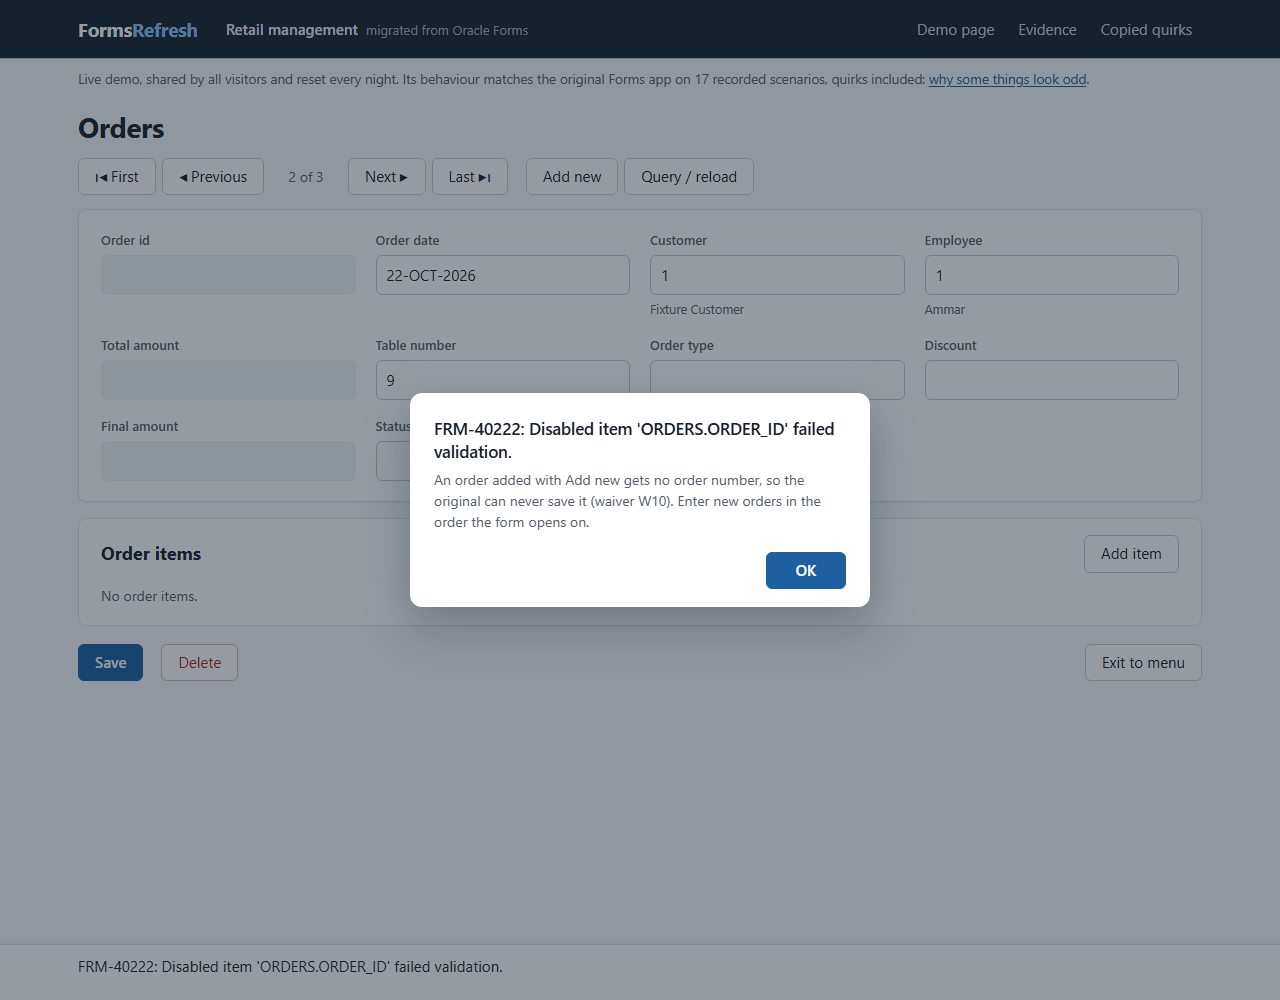Click the Query / reload button

pyautogui.click(x=689, y=177)
